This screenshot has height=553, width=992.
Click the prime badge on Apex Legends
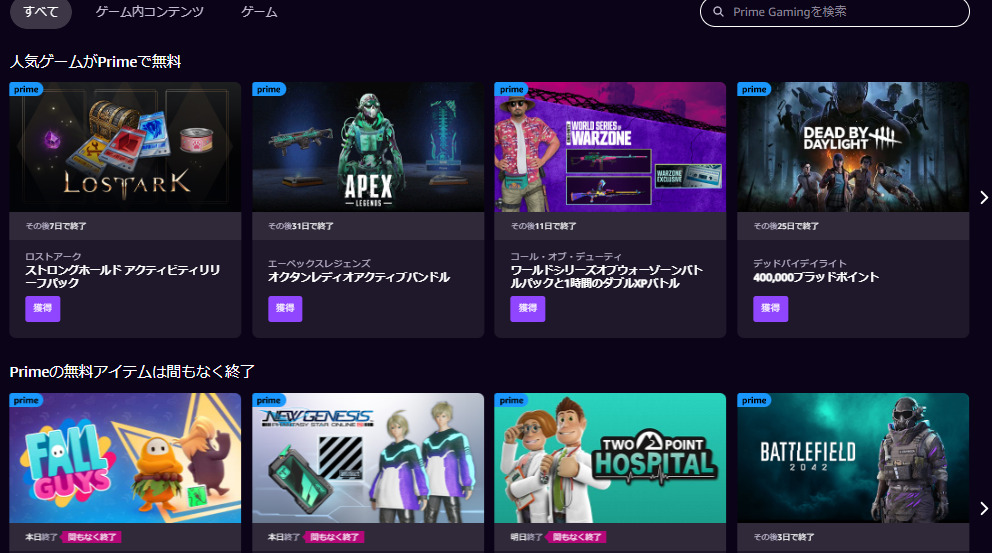(269, 89)
